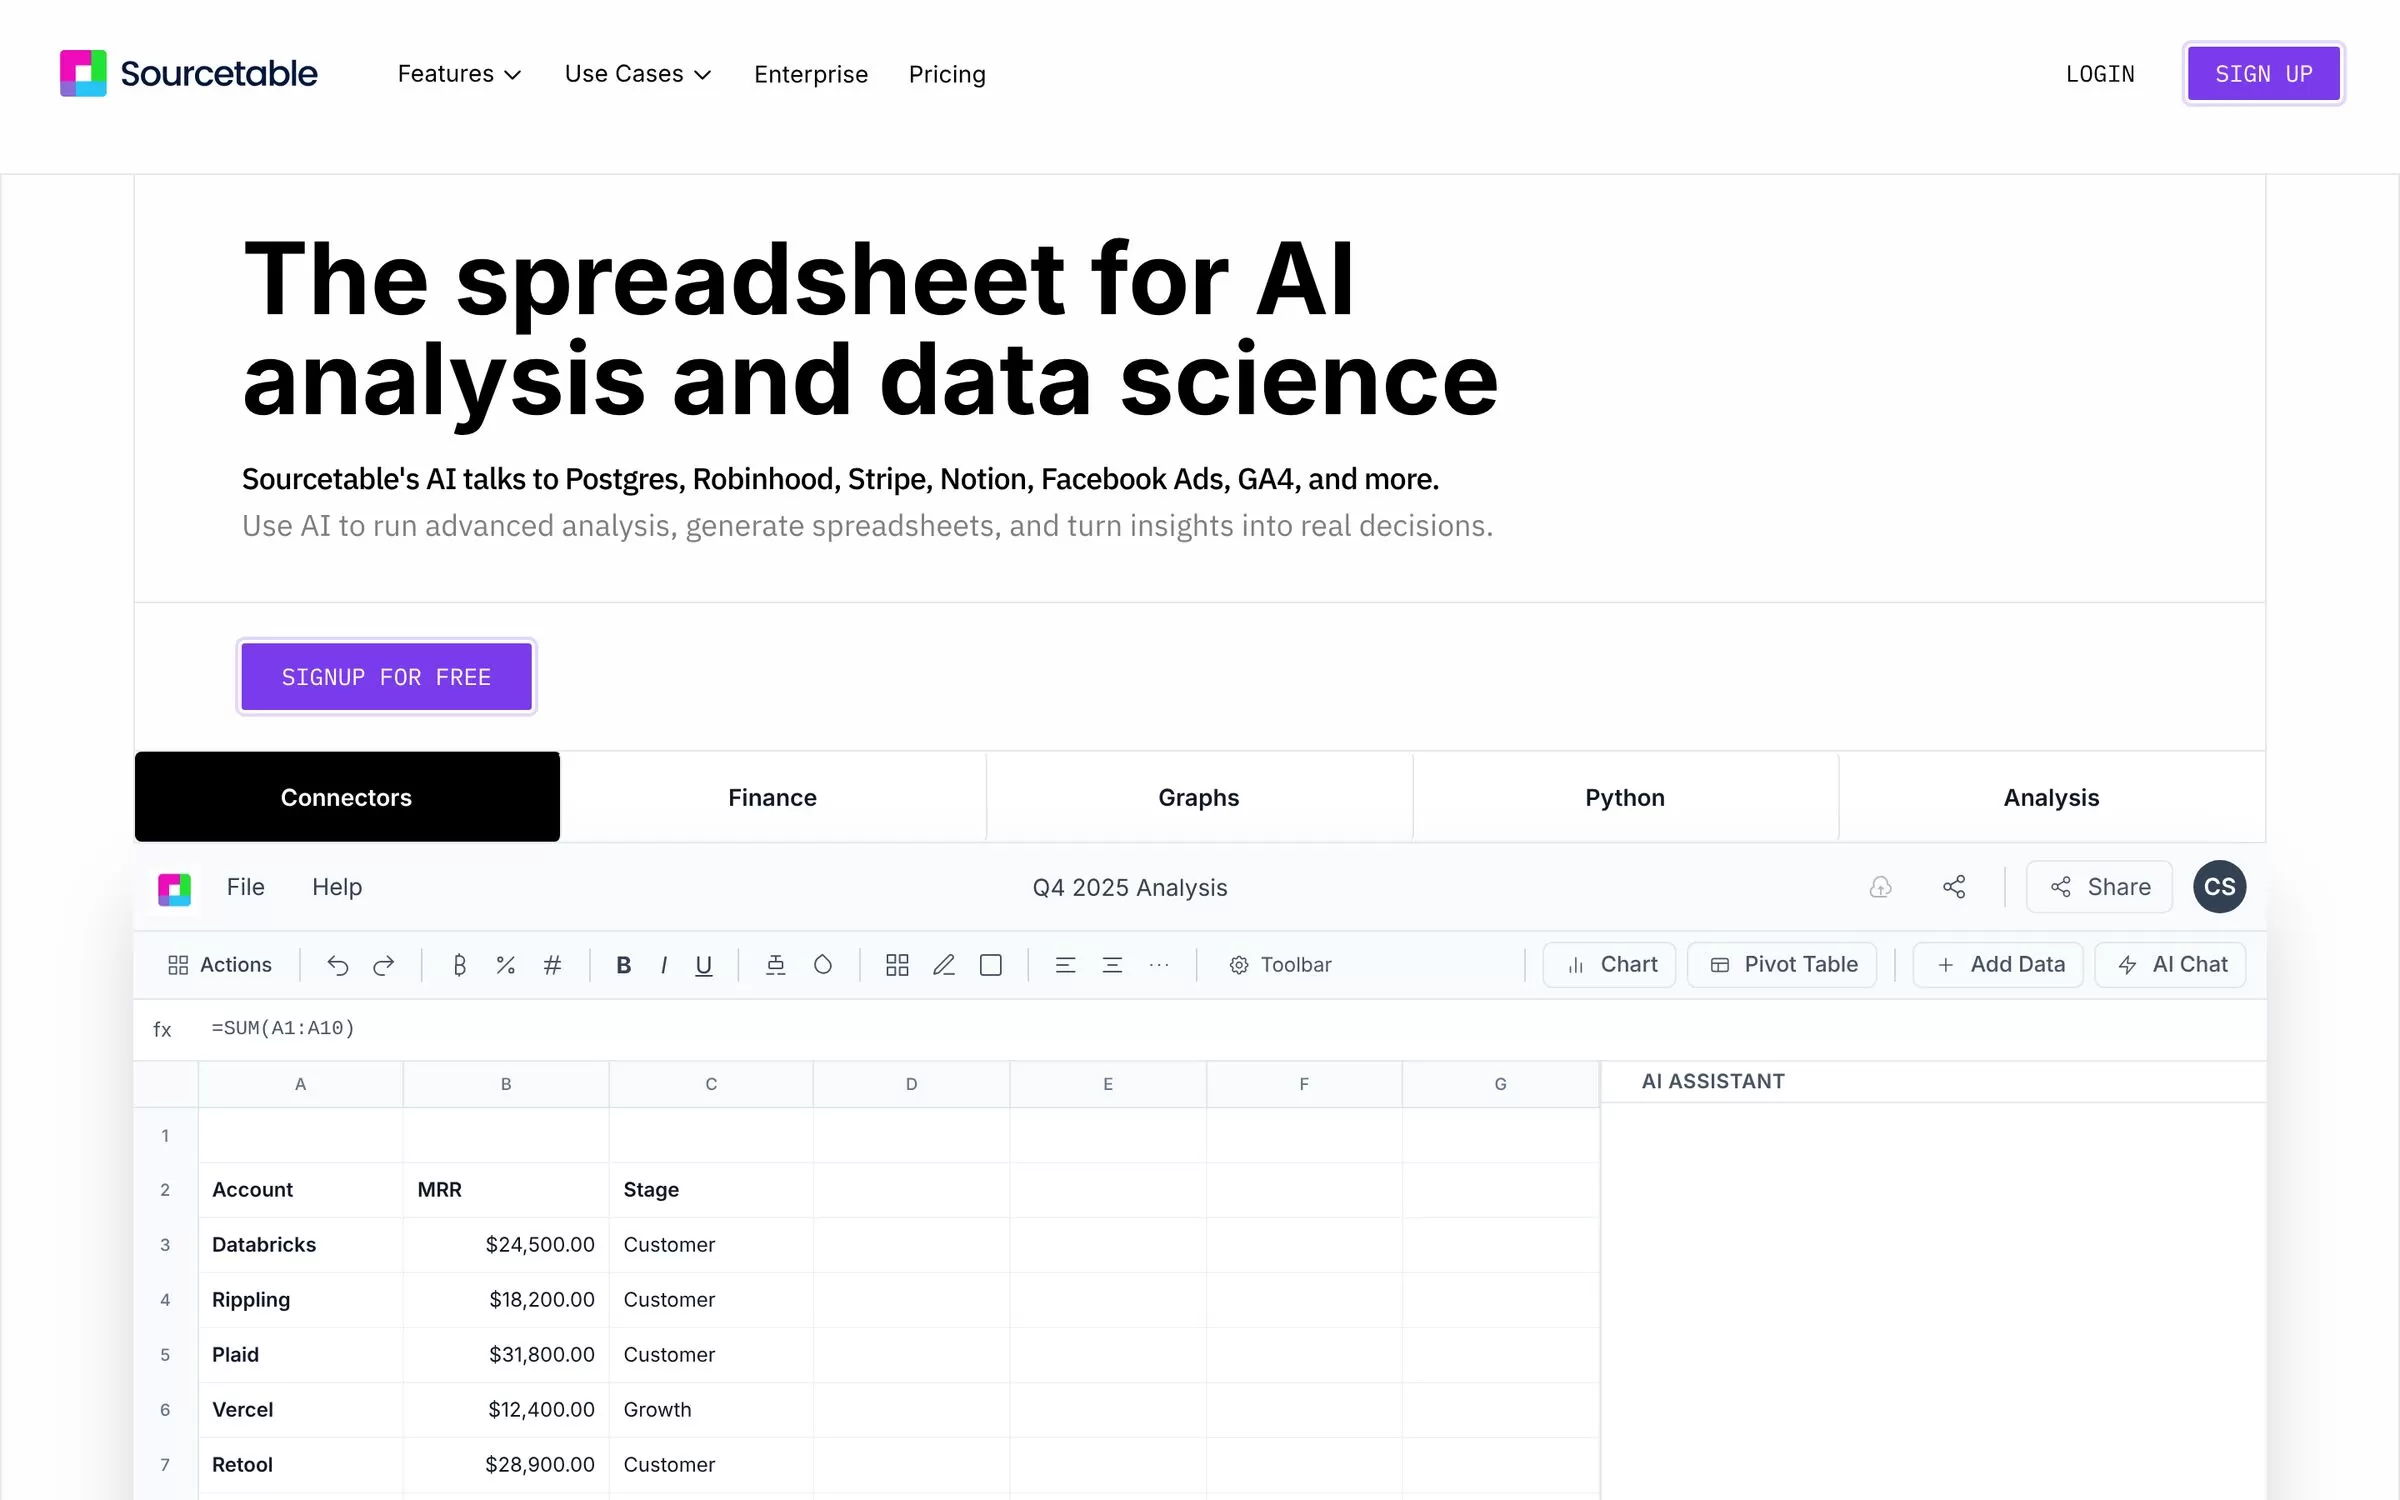Apply currency format icon
This screenshot has height=1500, width=2400.
click(x=459, y=965)
